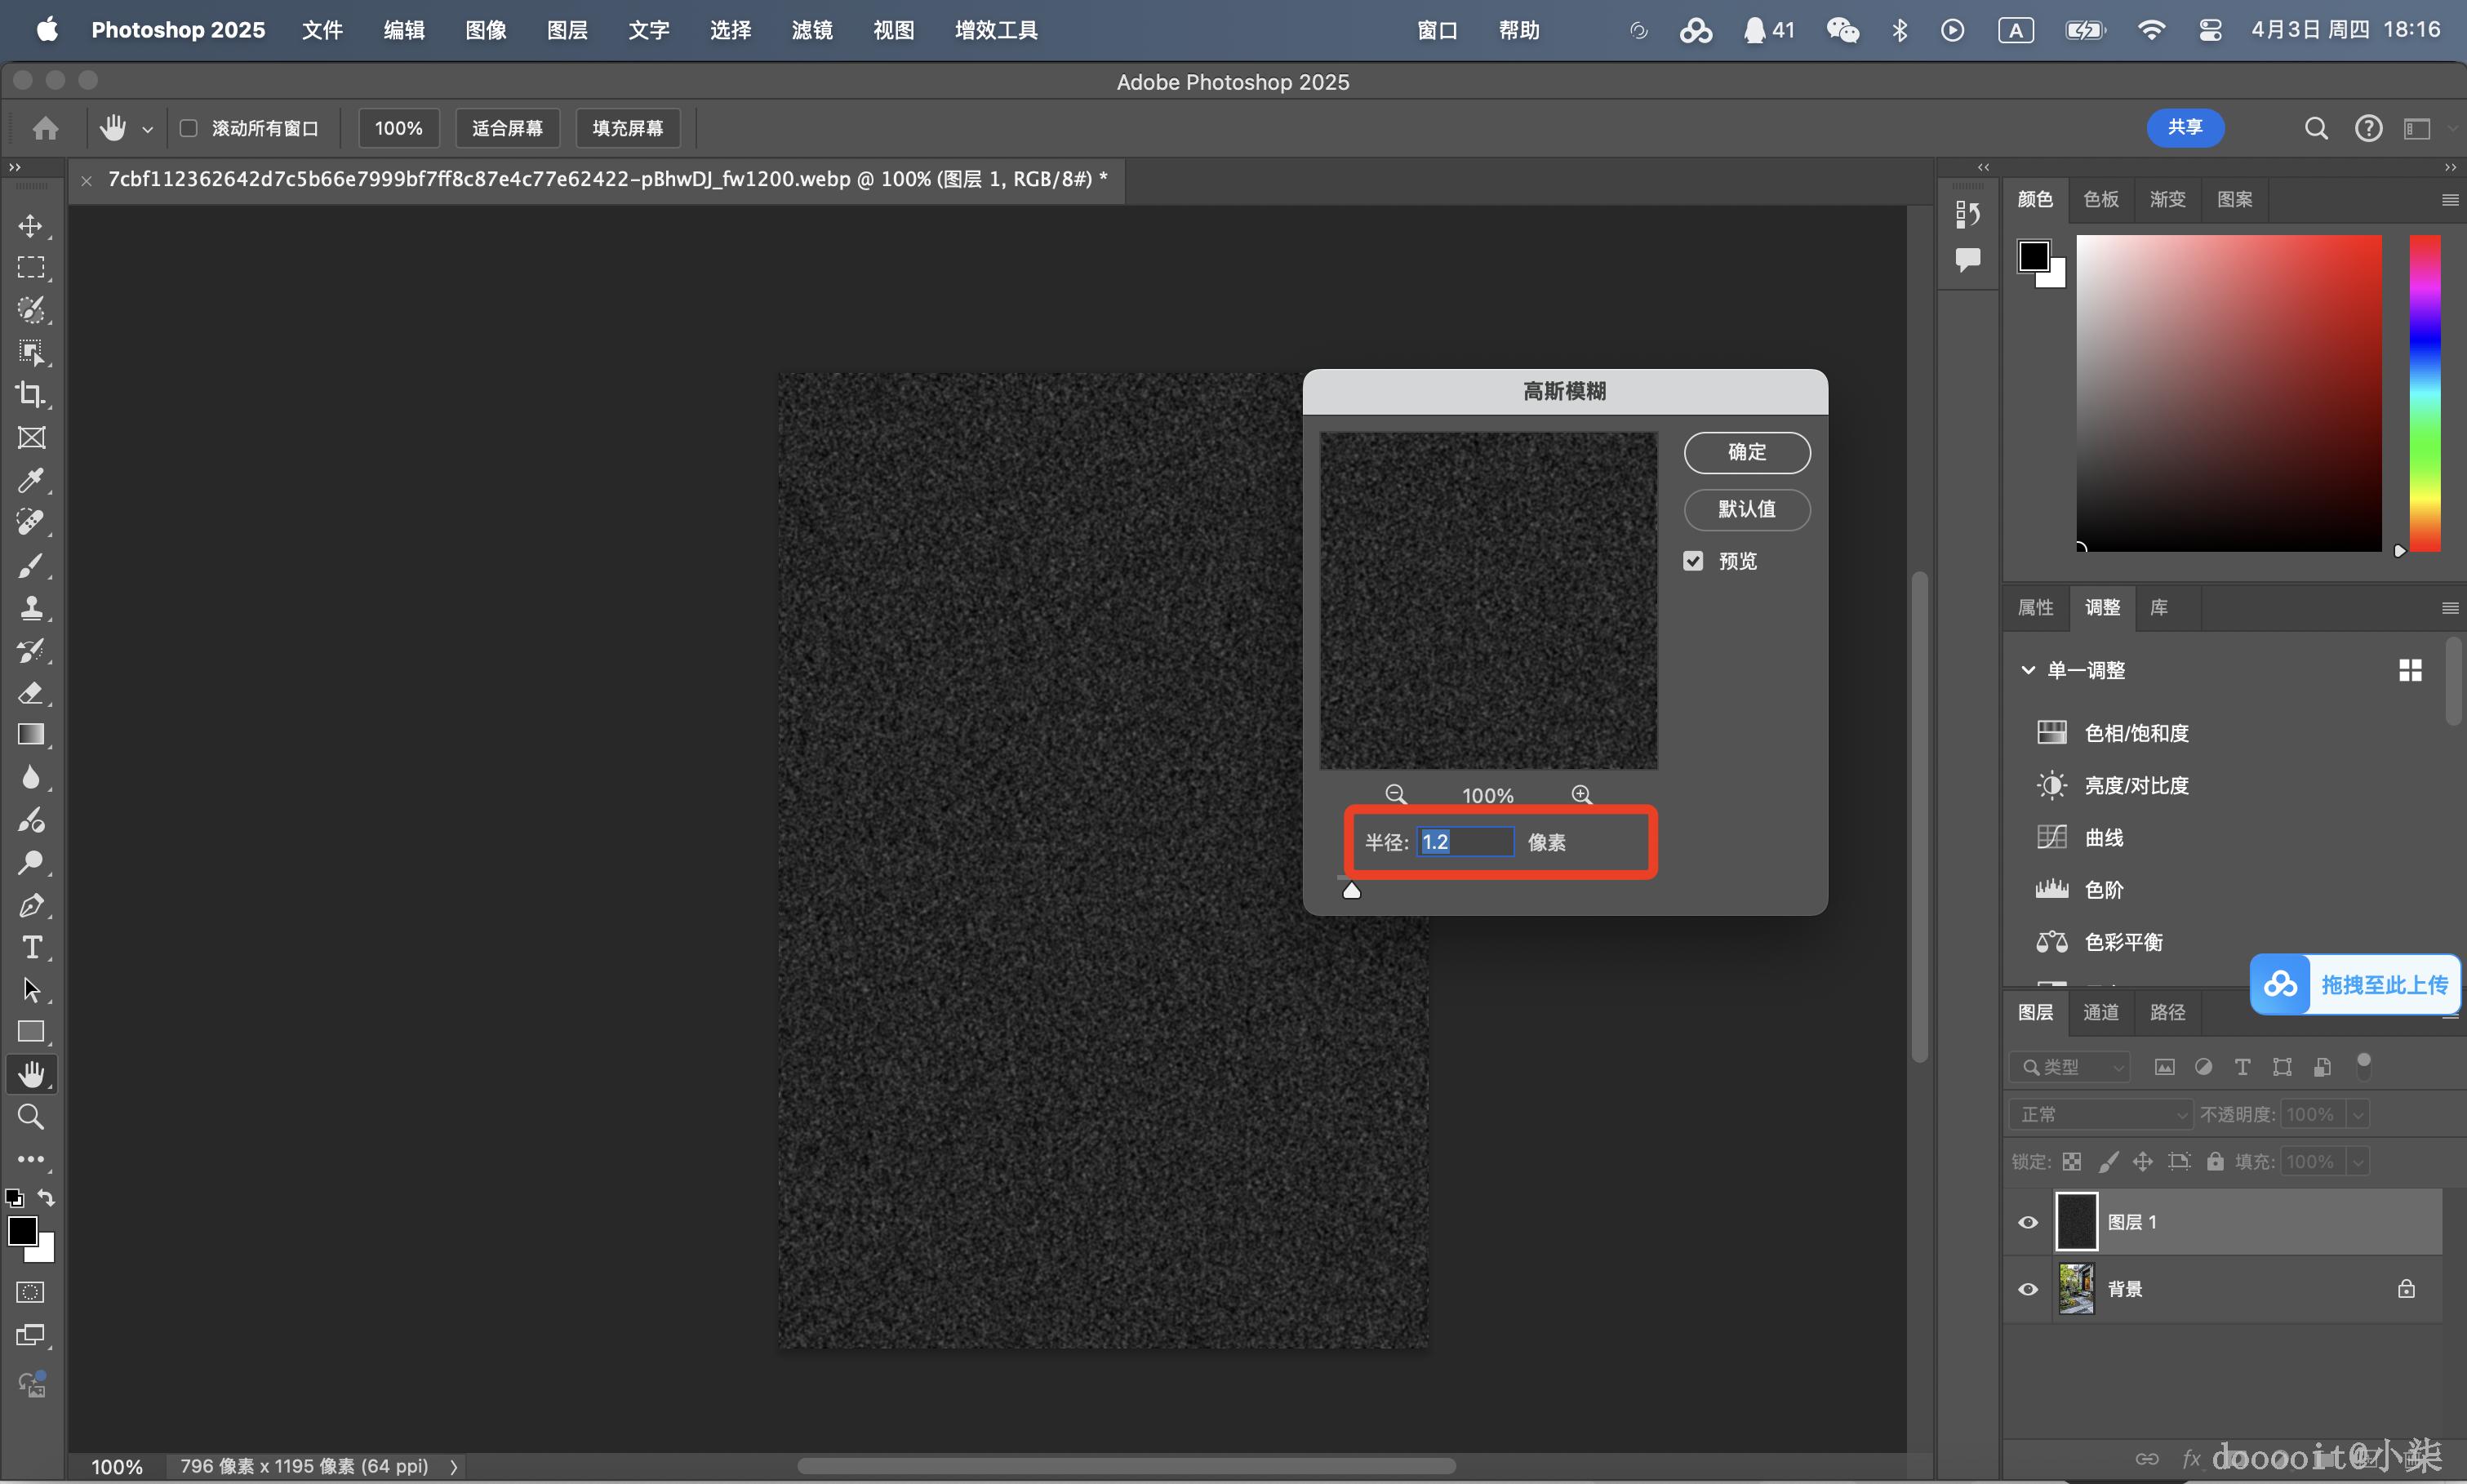The height and width of the screenshot is (1484, 2467).
Task: Enable 滚动所有窗口 checkbox
Action: [x=188, y=128]
